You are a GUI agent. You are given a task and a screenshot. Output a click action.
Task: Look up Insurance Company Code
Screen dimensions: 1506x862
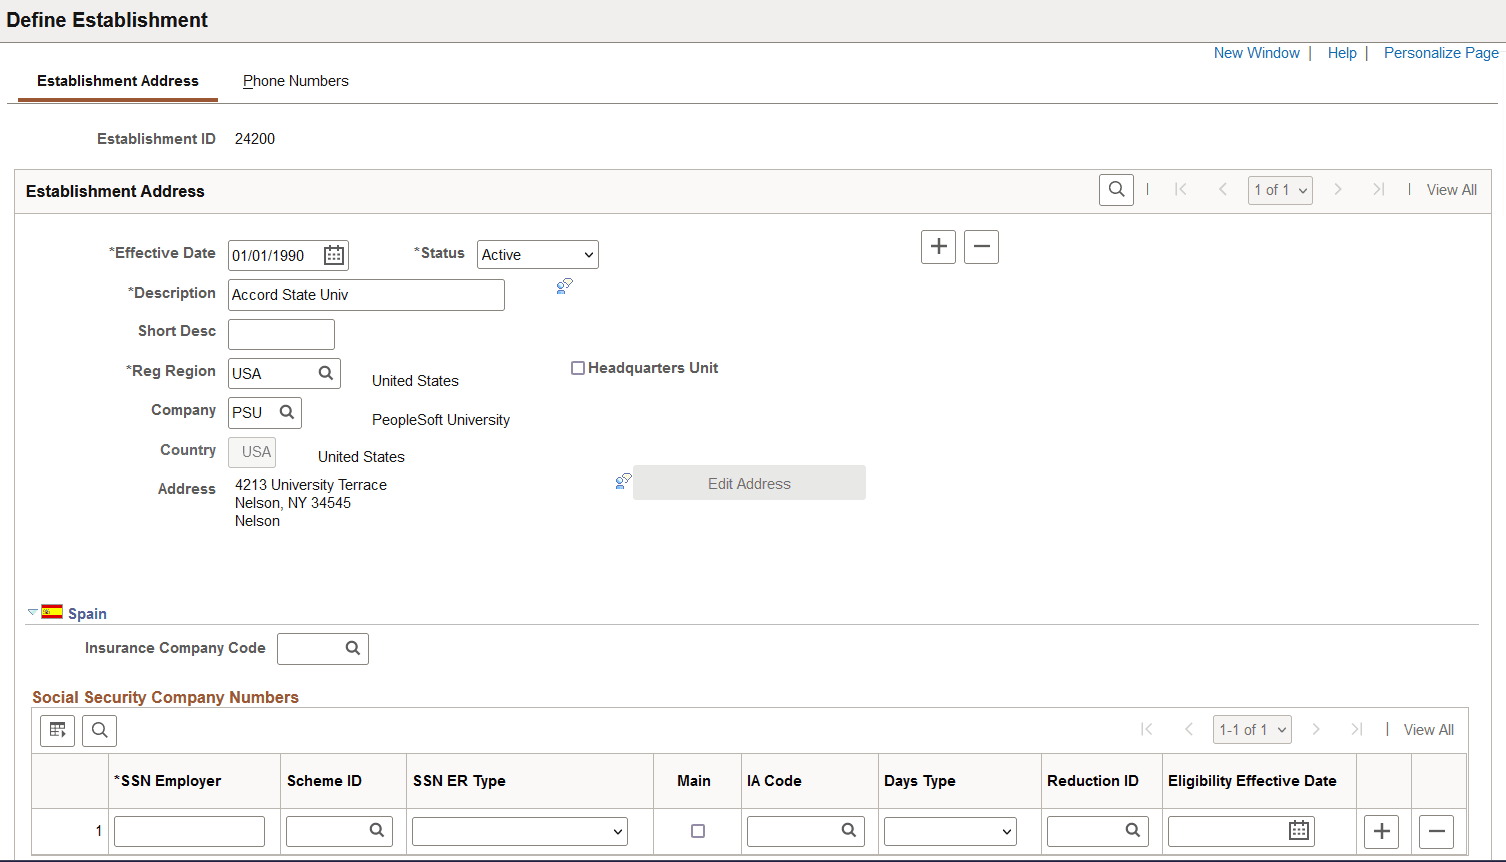pos(353,648)
